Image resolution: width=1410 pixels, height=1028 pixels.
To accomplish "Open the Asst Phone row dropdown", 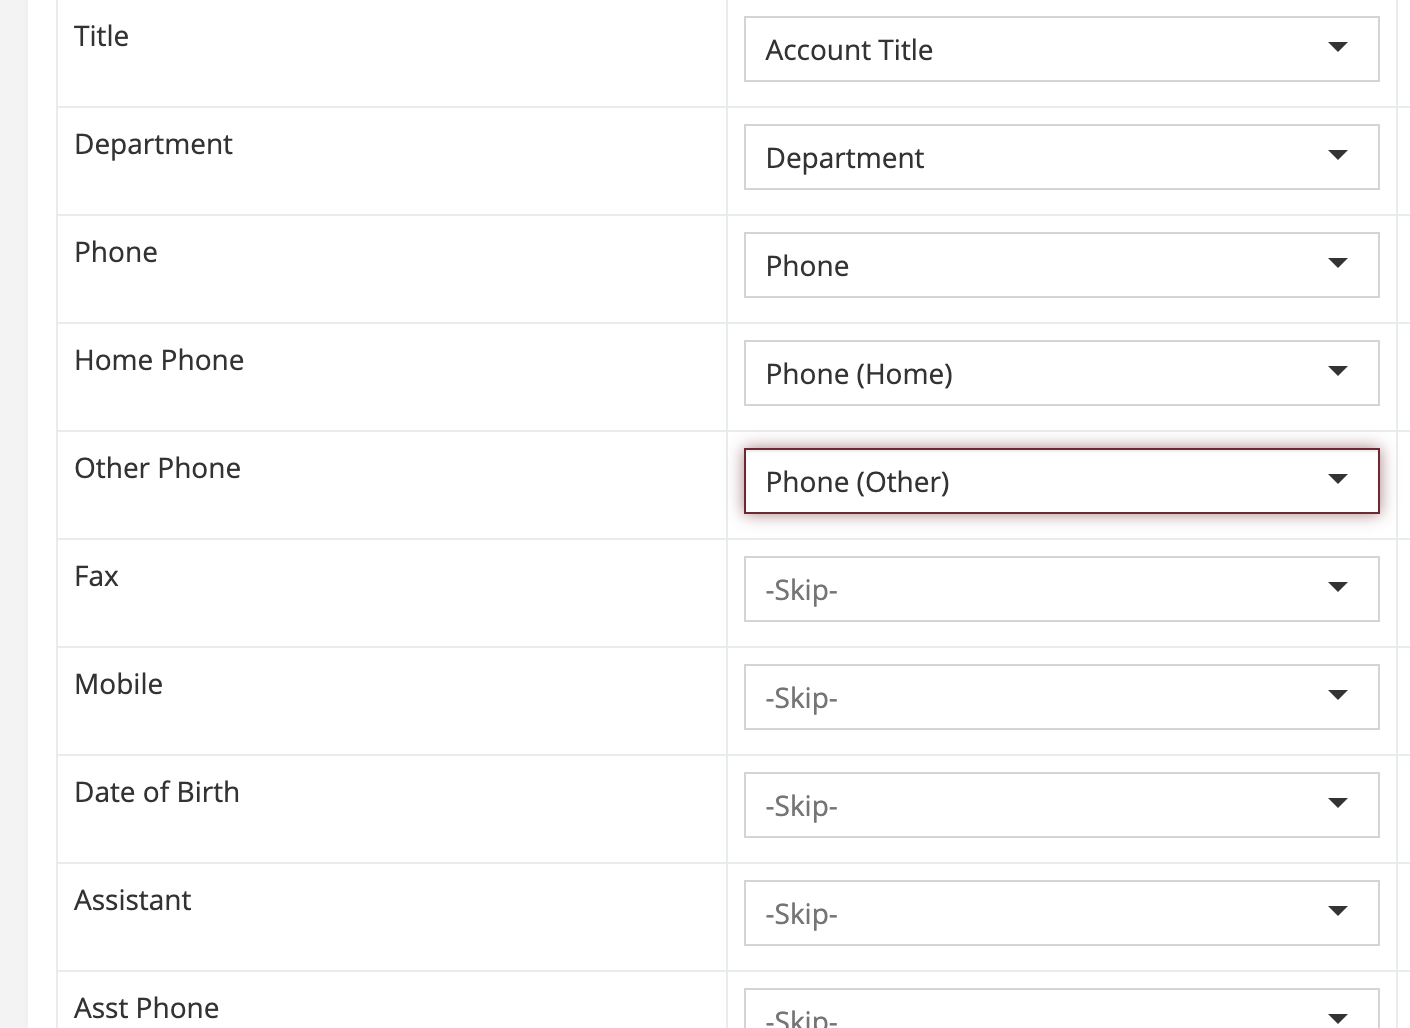I will coord(1061,1012).
